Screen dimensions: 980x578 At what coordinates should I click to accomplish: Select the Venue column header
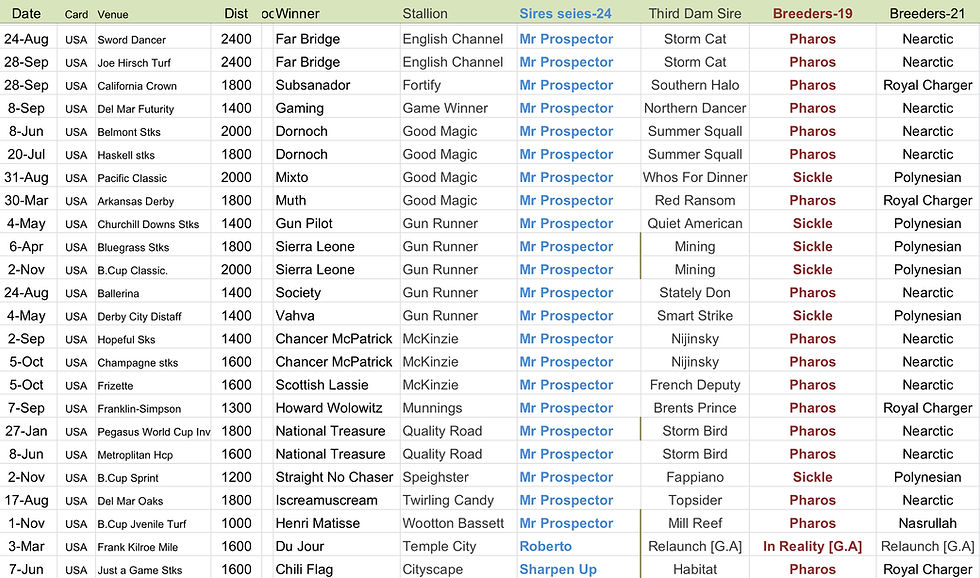coord(112,14)
